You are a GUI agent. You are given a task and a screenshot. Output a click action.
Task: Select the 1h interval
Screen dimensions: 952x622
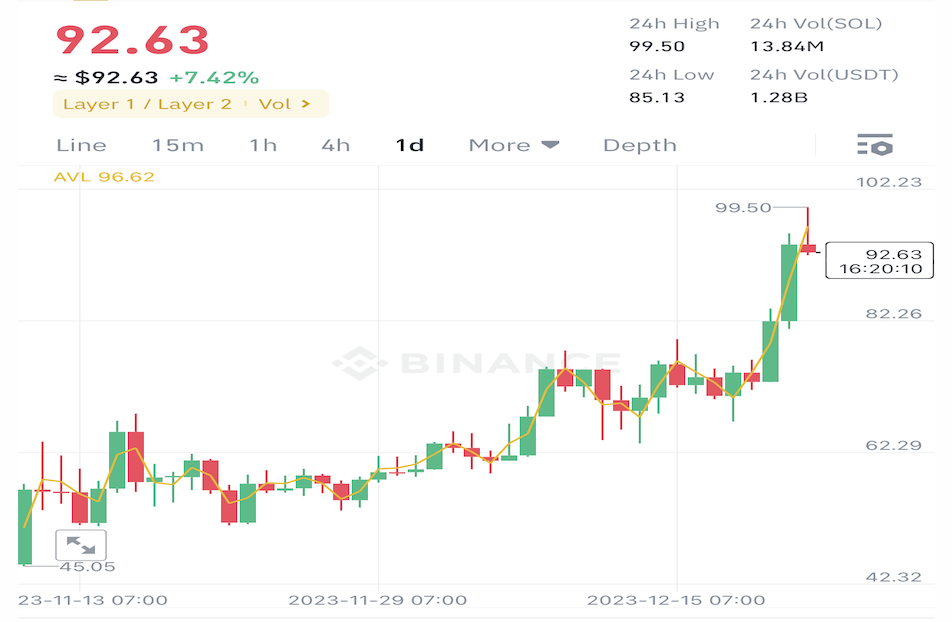click(x=264, y=145)
